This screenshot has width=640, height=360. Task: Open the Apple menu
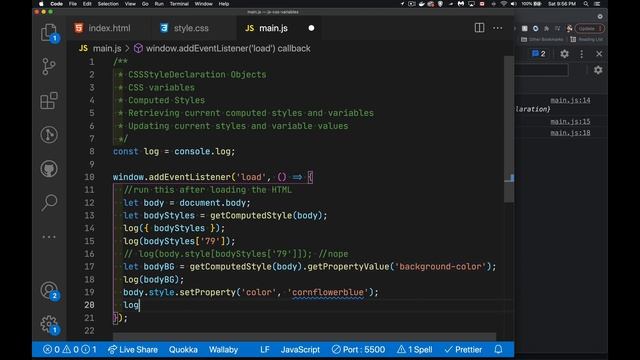[41, 4]
